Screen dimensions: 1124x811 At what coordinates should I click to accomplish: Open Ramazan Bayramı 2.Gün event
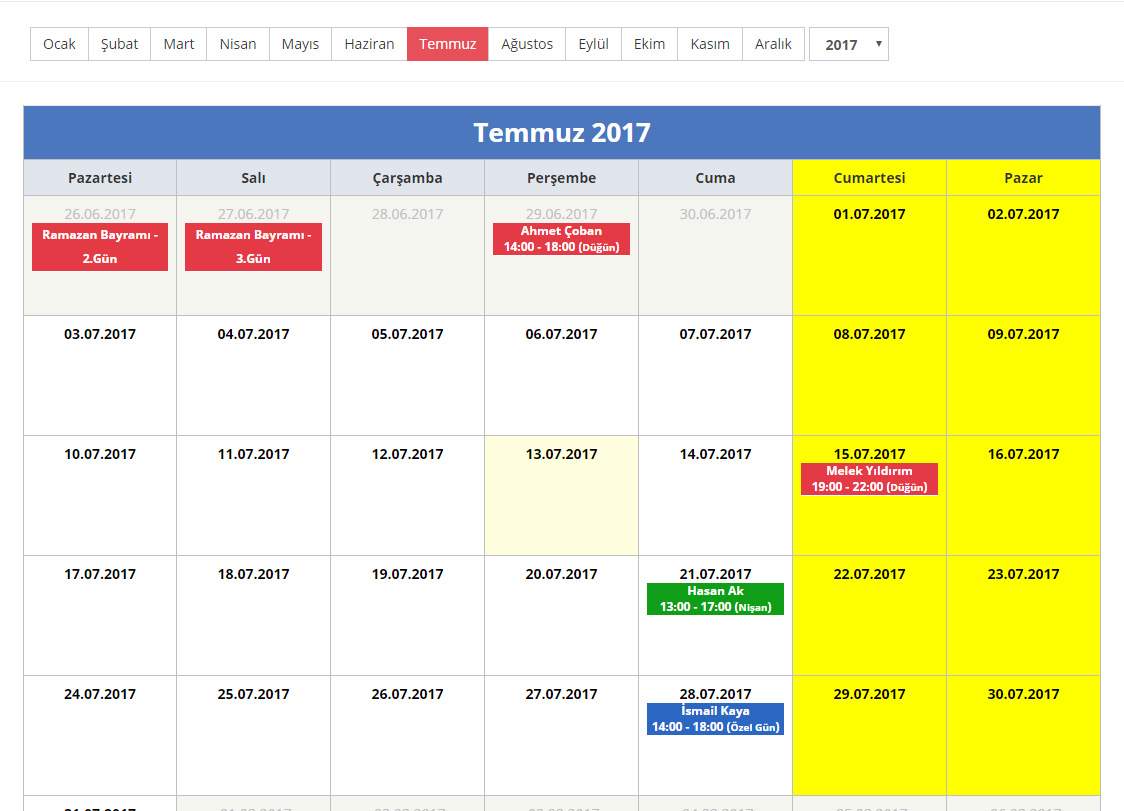tap(100, 247)
